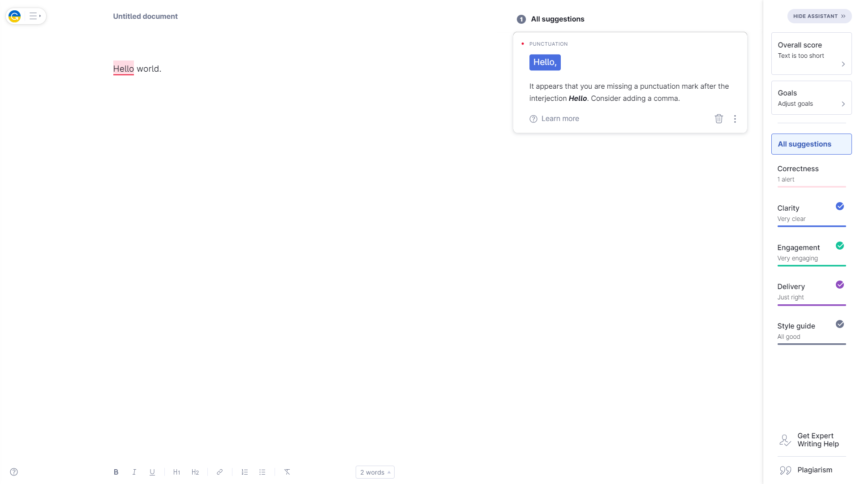
Task: Click the Clarity progress bar
Action: tap(811, 226)
